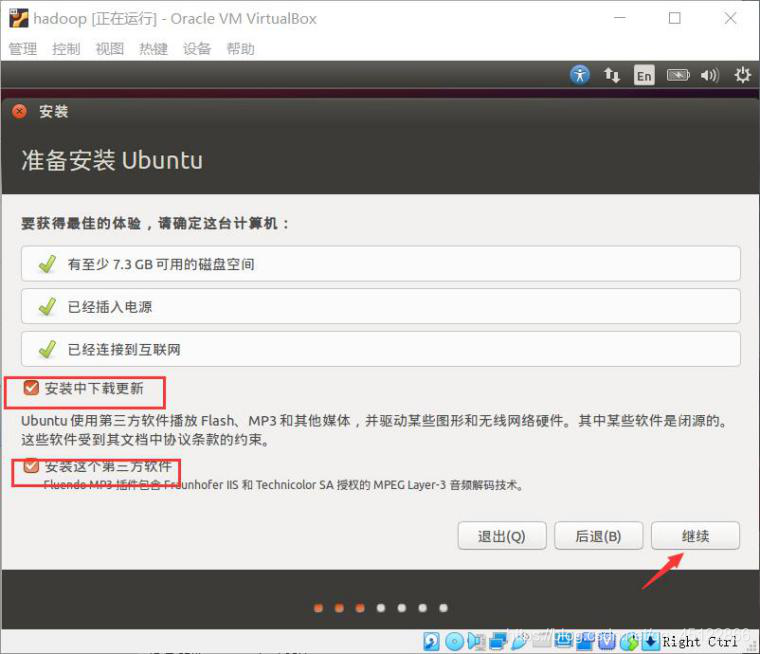Open the 设备 menu
Viewport: 760px width, 654px height.
click(197, 48)
